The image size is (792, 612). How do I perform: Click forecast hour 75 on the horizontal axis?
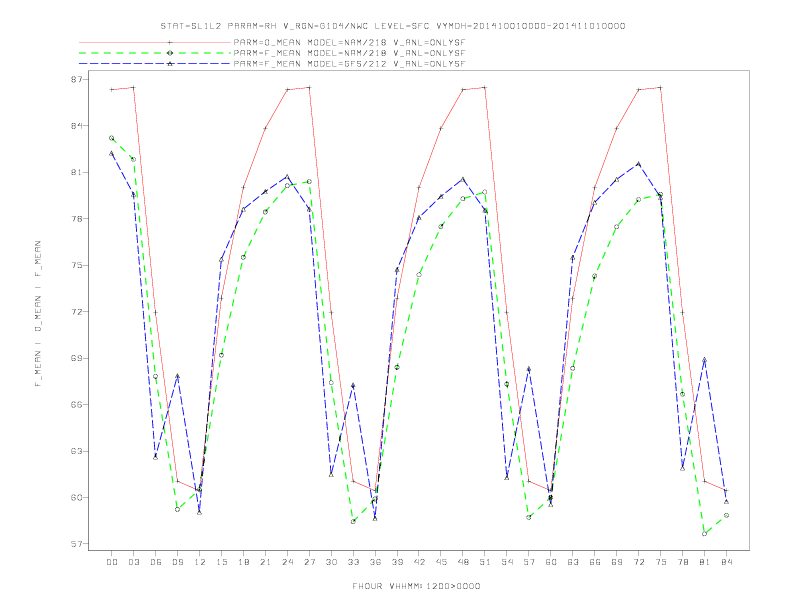coord(661,562)
